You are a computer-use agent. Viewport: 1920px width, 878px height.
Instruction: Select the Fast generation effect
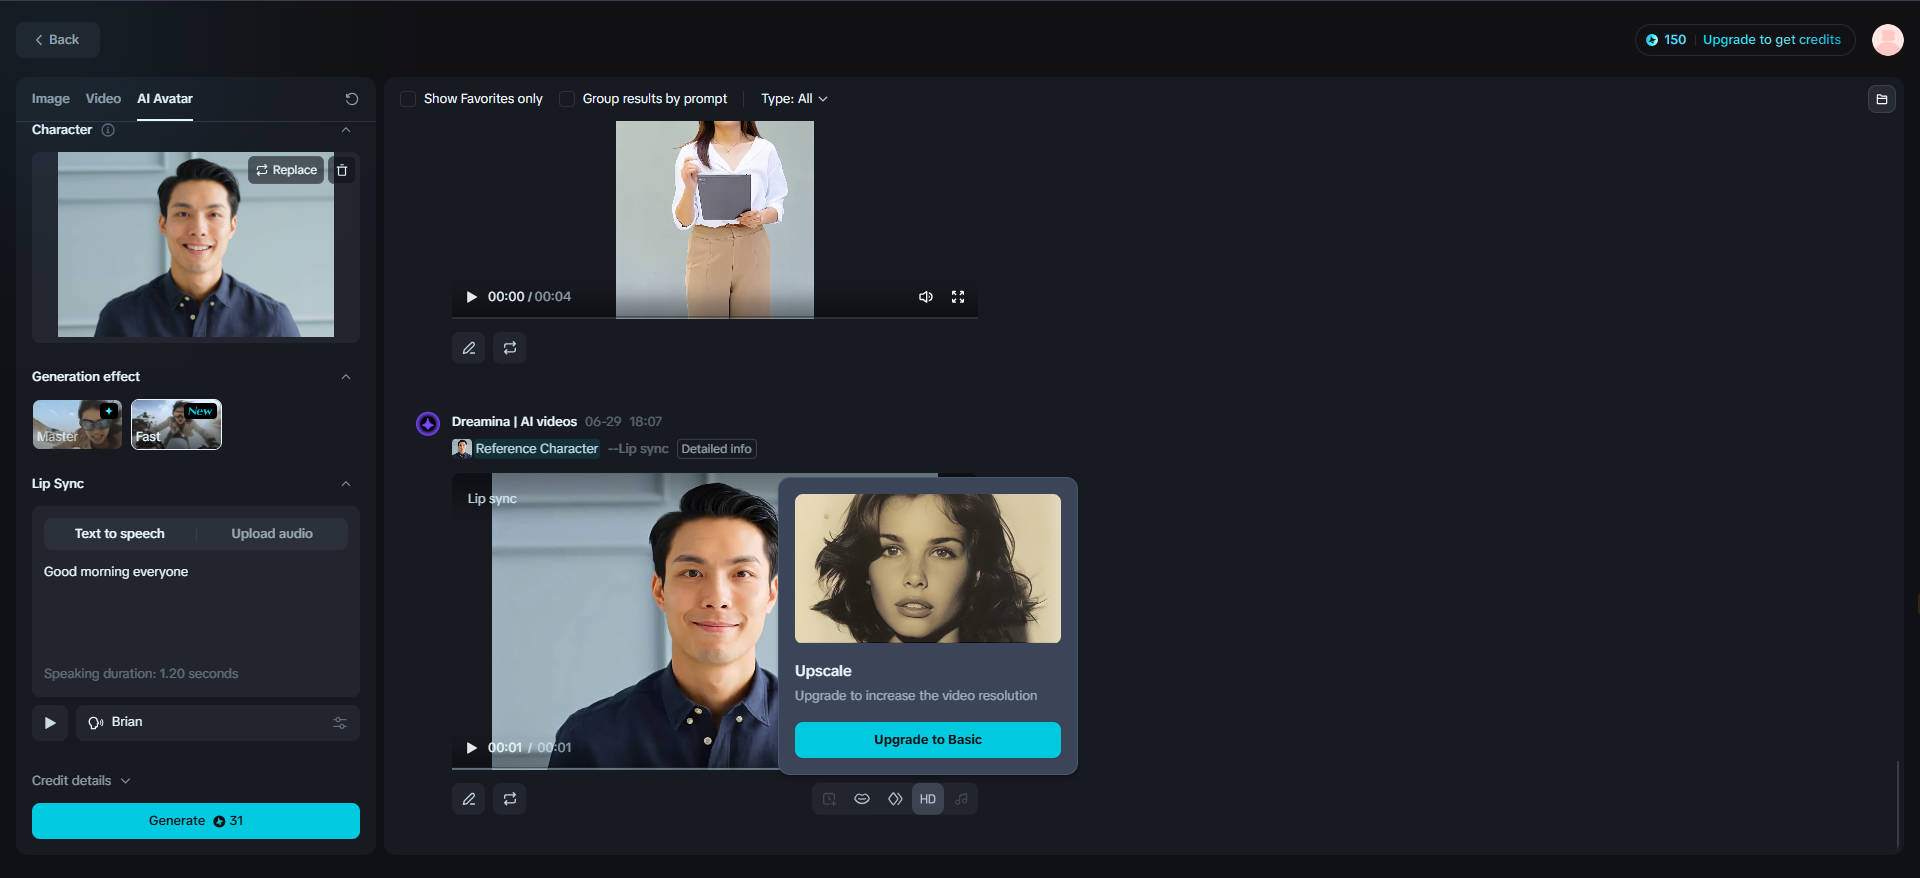click(176, 424)
